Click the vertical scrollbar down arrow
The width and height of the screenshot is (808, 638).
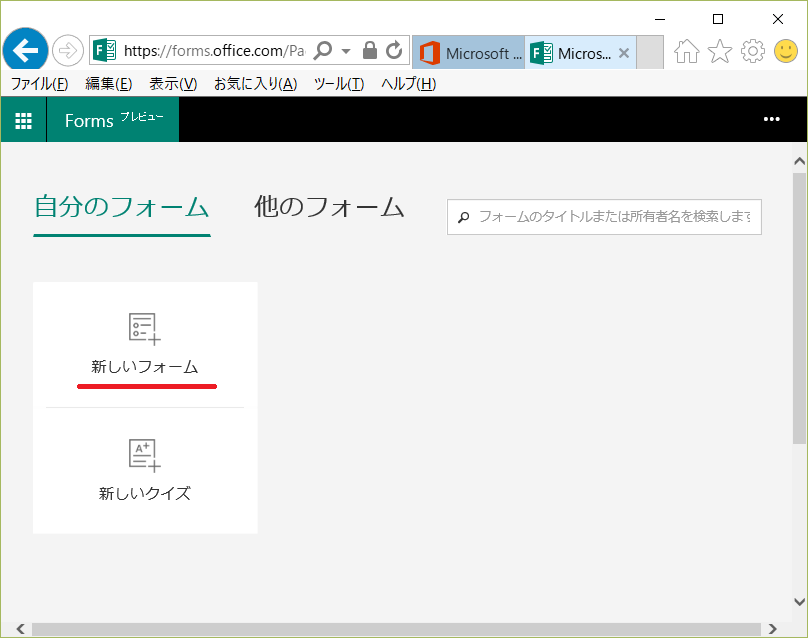(799, 601)
